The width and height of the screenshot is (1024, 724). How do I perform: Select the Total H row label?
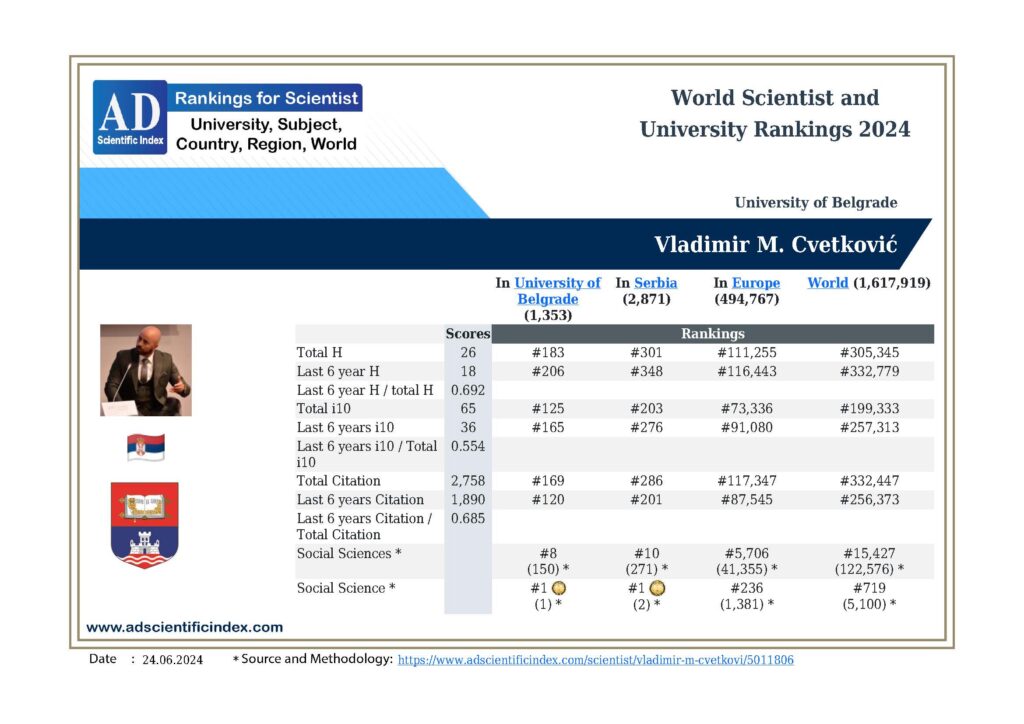tap(319, 353)
